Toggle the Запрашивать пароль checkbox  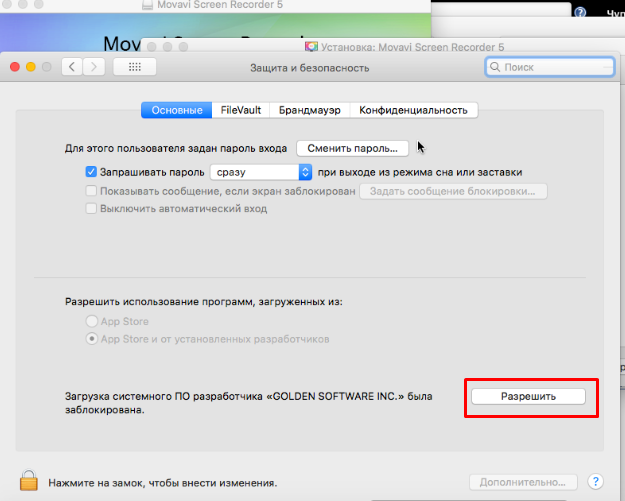(x=91, y=172)
